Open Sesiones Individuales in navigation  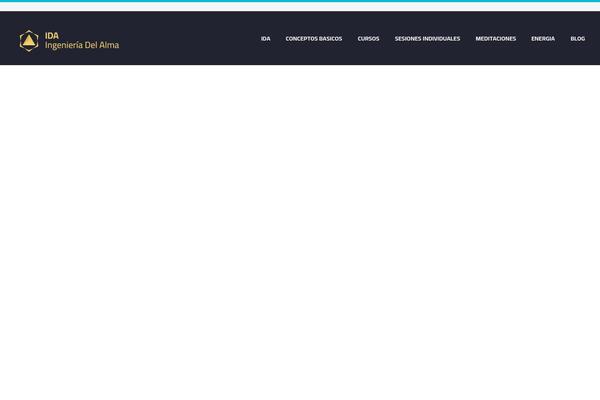pyautogui.click(x=427, y=39)
